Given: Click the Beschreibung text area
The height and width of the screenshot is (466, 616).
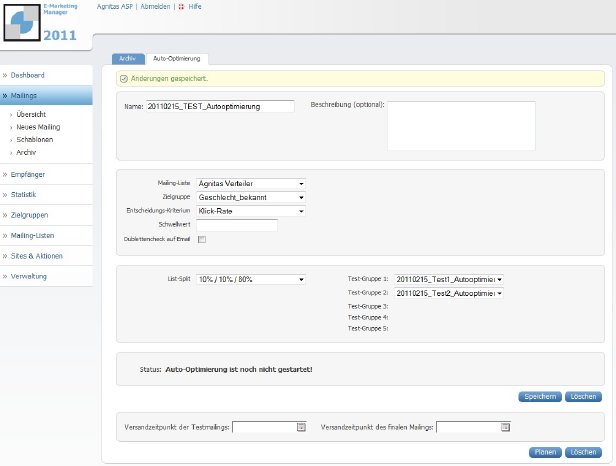Looking at the screenshot, I should (x=461, y=126).
